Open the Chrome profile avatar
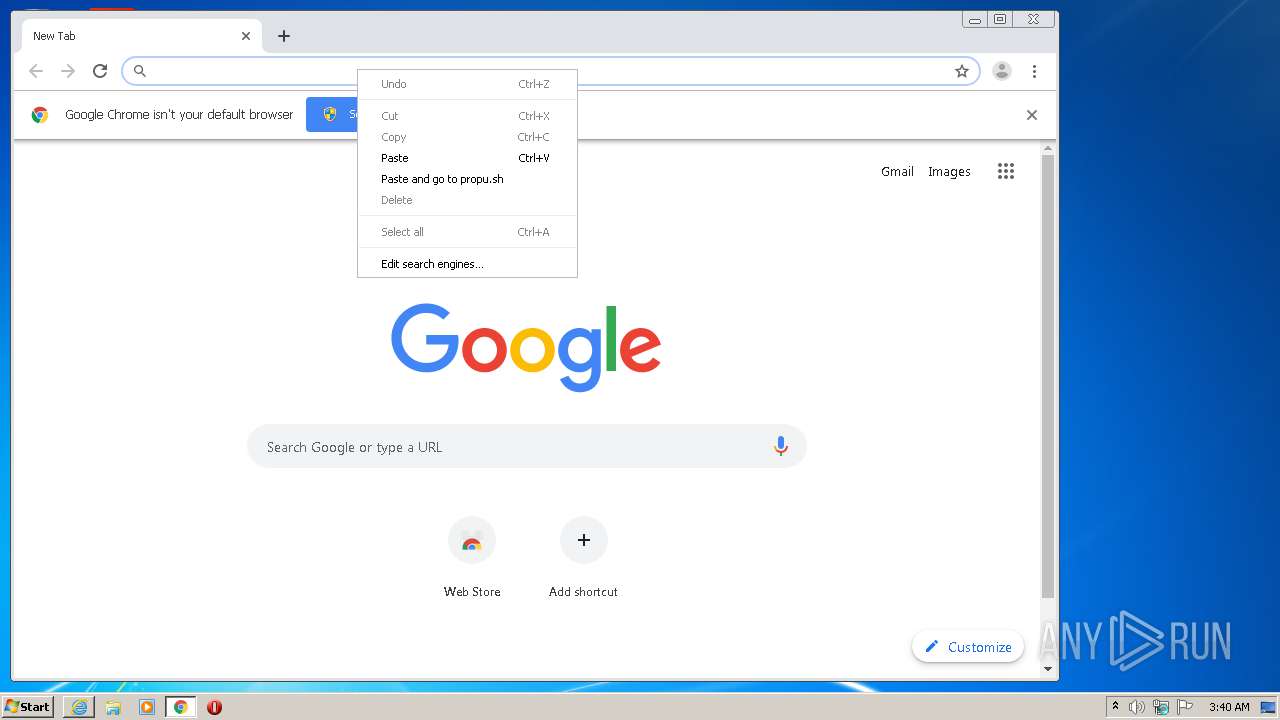 (1002, 71)
